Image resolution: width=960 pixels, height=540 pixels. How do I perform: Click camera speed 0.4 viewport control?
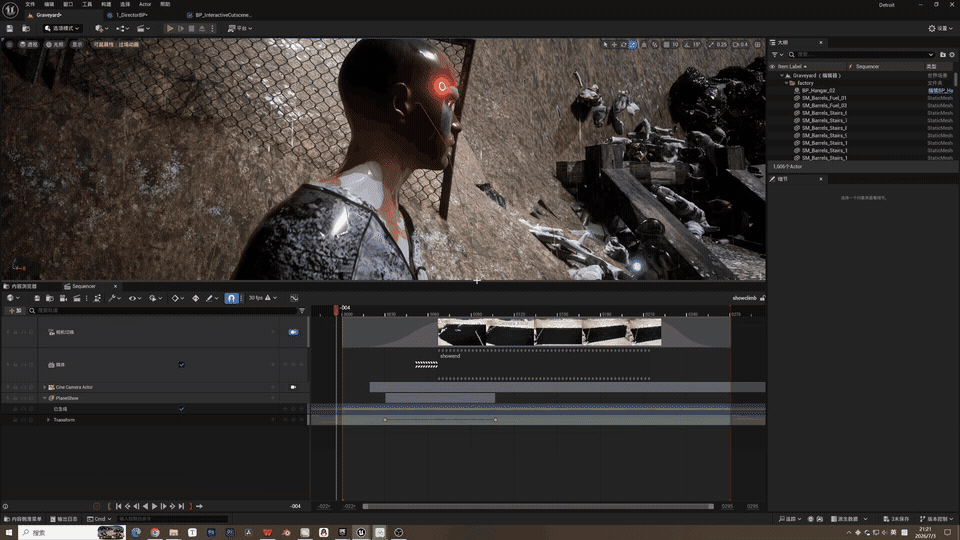point(740,45)
